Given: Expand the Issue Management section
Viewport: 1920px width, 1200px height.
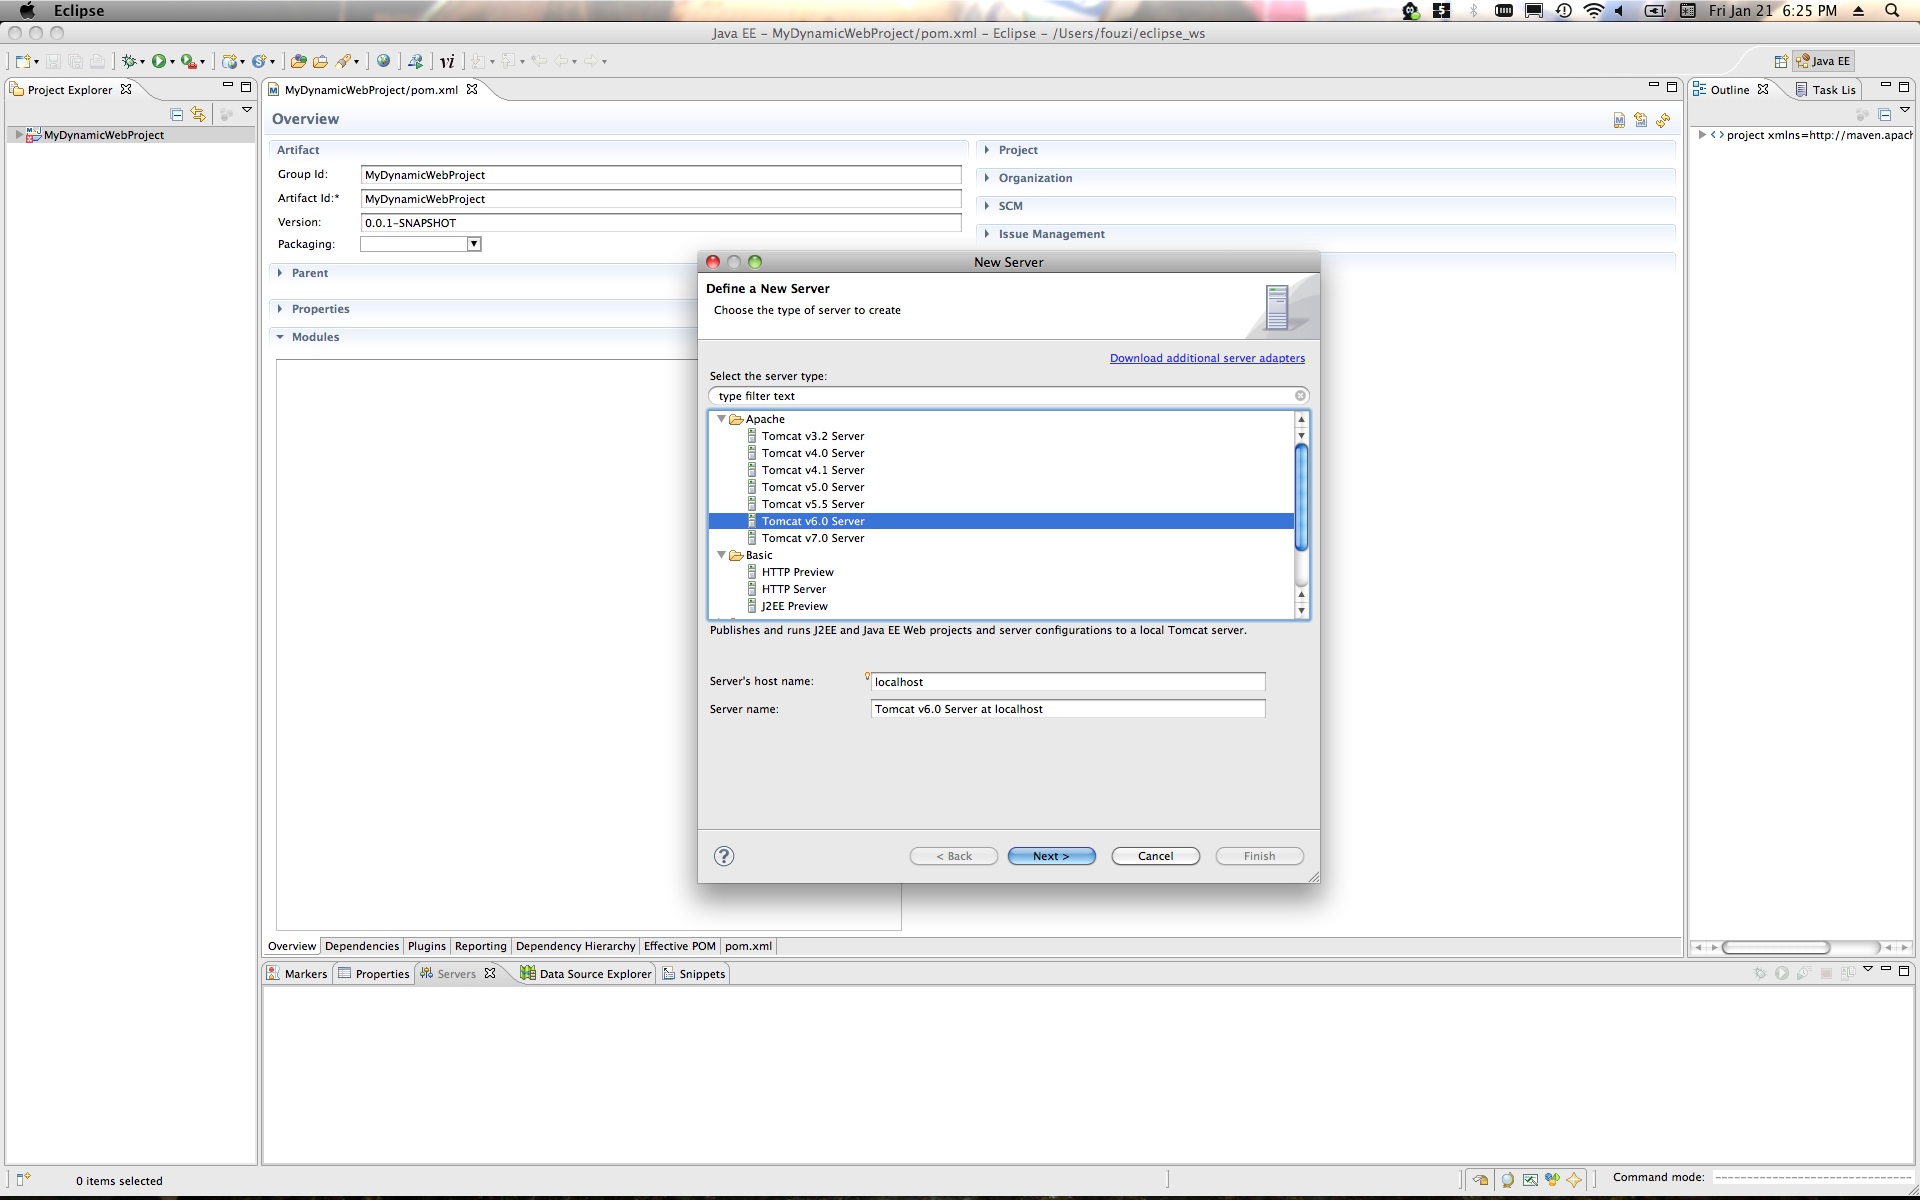Looking at the screenshot, I should click(x=987, y=234).
